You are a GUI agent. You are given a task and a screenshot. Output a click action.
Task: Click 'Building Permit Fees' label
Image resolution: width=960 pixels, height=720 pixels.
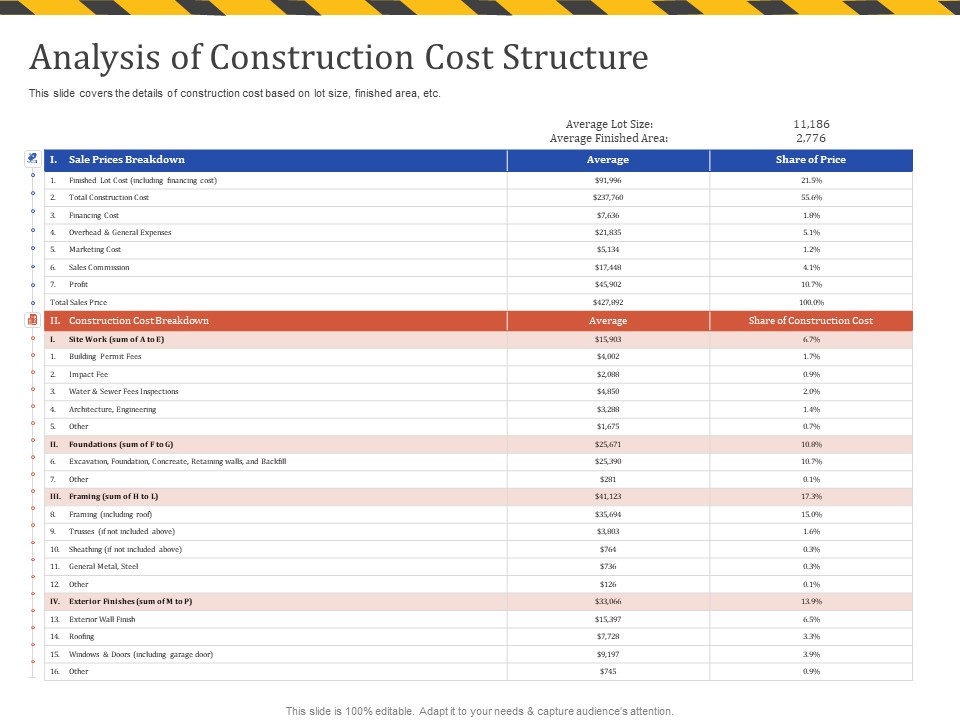(105, 357)
